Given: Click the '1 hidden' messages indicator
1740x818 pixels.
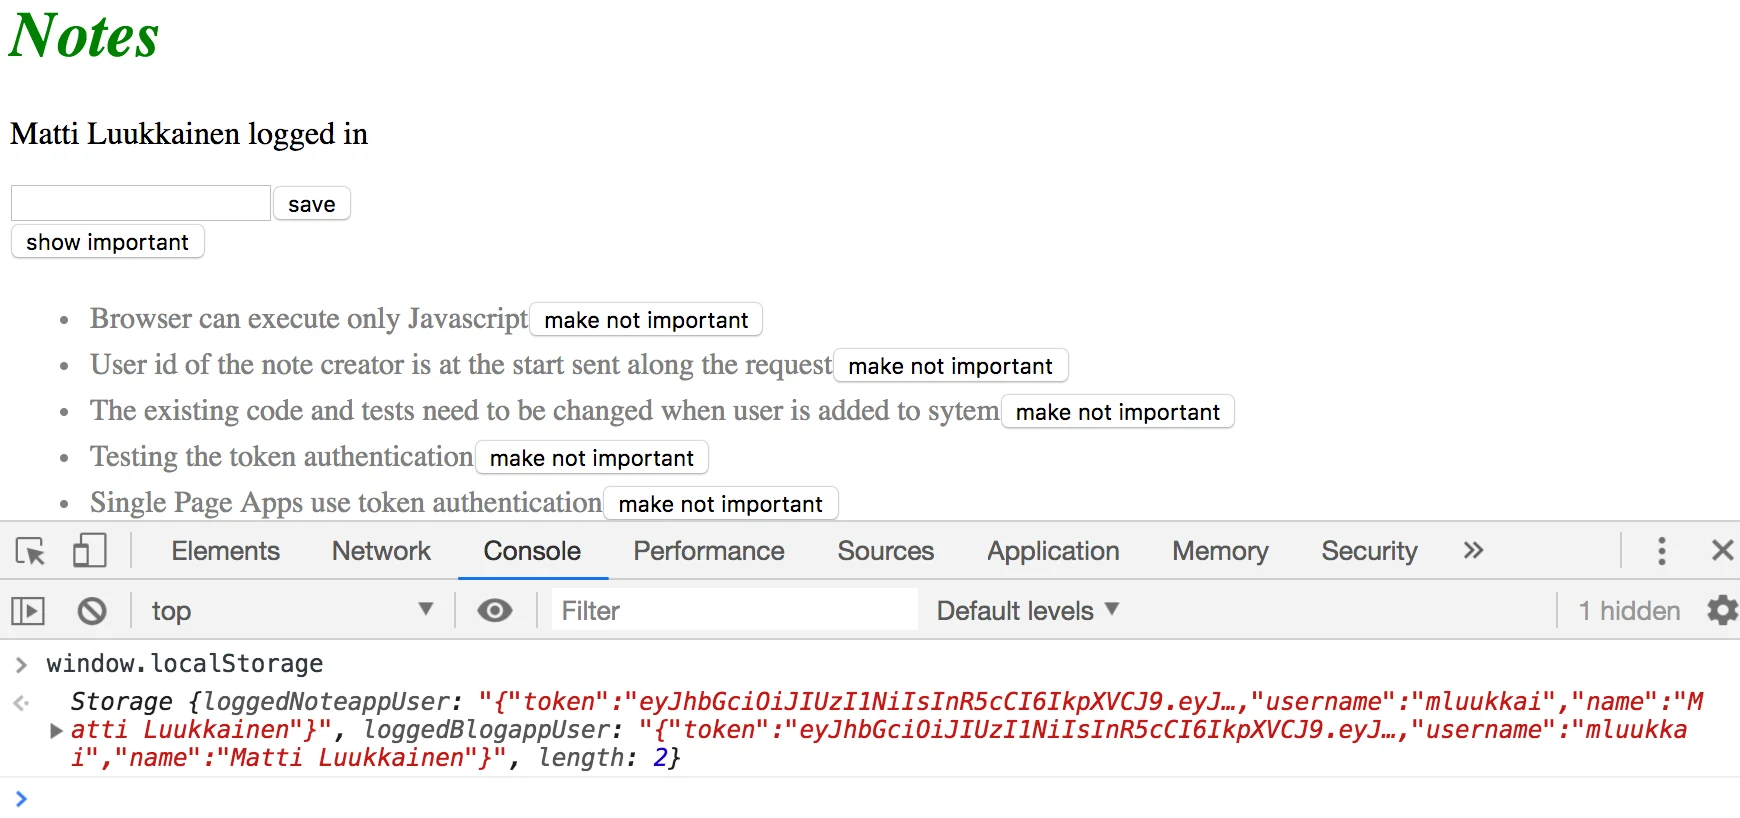Looking at the screenshot, I should tap(1629, 610).
